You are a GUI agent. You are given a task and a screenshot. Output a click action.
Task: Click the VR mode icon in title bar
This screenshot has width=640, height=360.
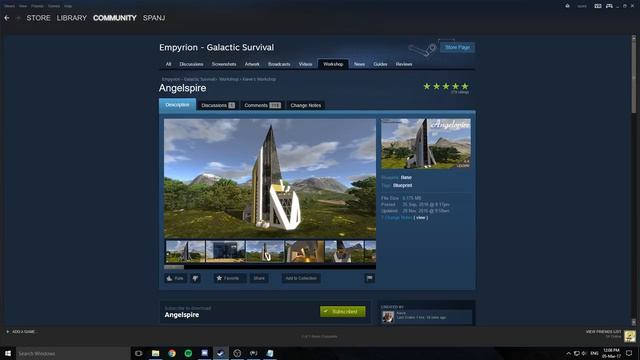(598, 6)
